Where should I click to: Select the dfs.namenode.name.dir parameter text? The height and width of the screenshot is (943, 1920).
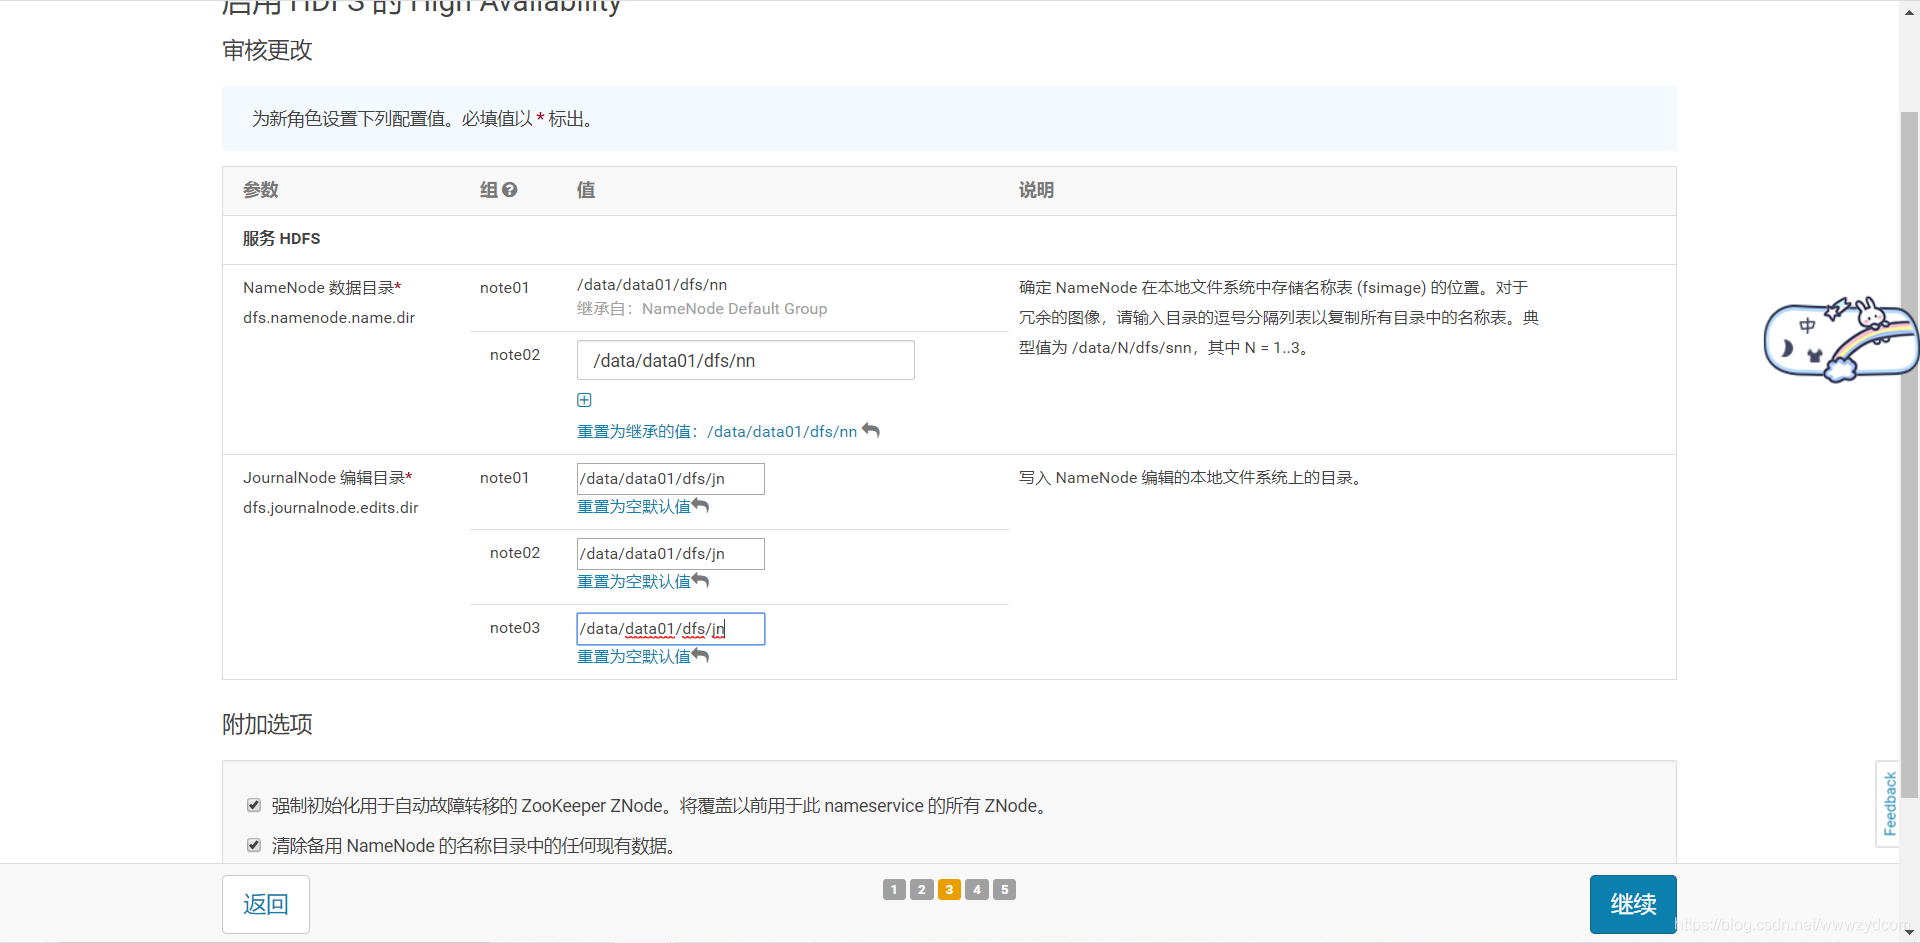pos(329,318)
